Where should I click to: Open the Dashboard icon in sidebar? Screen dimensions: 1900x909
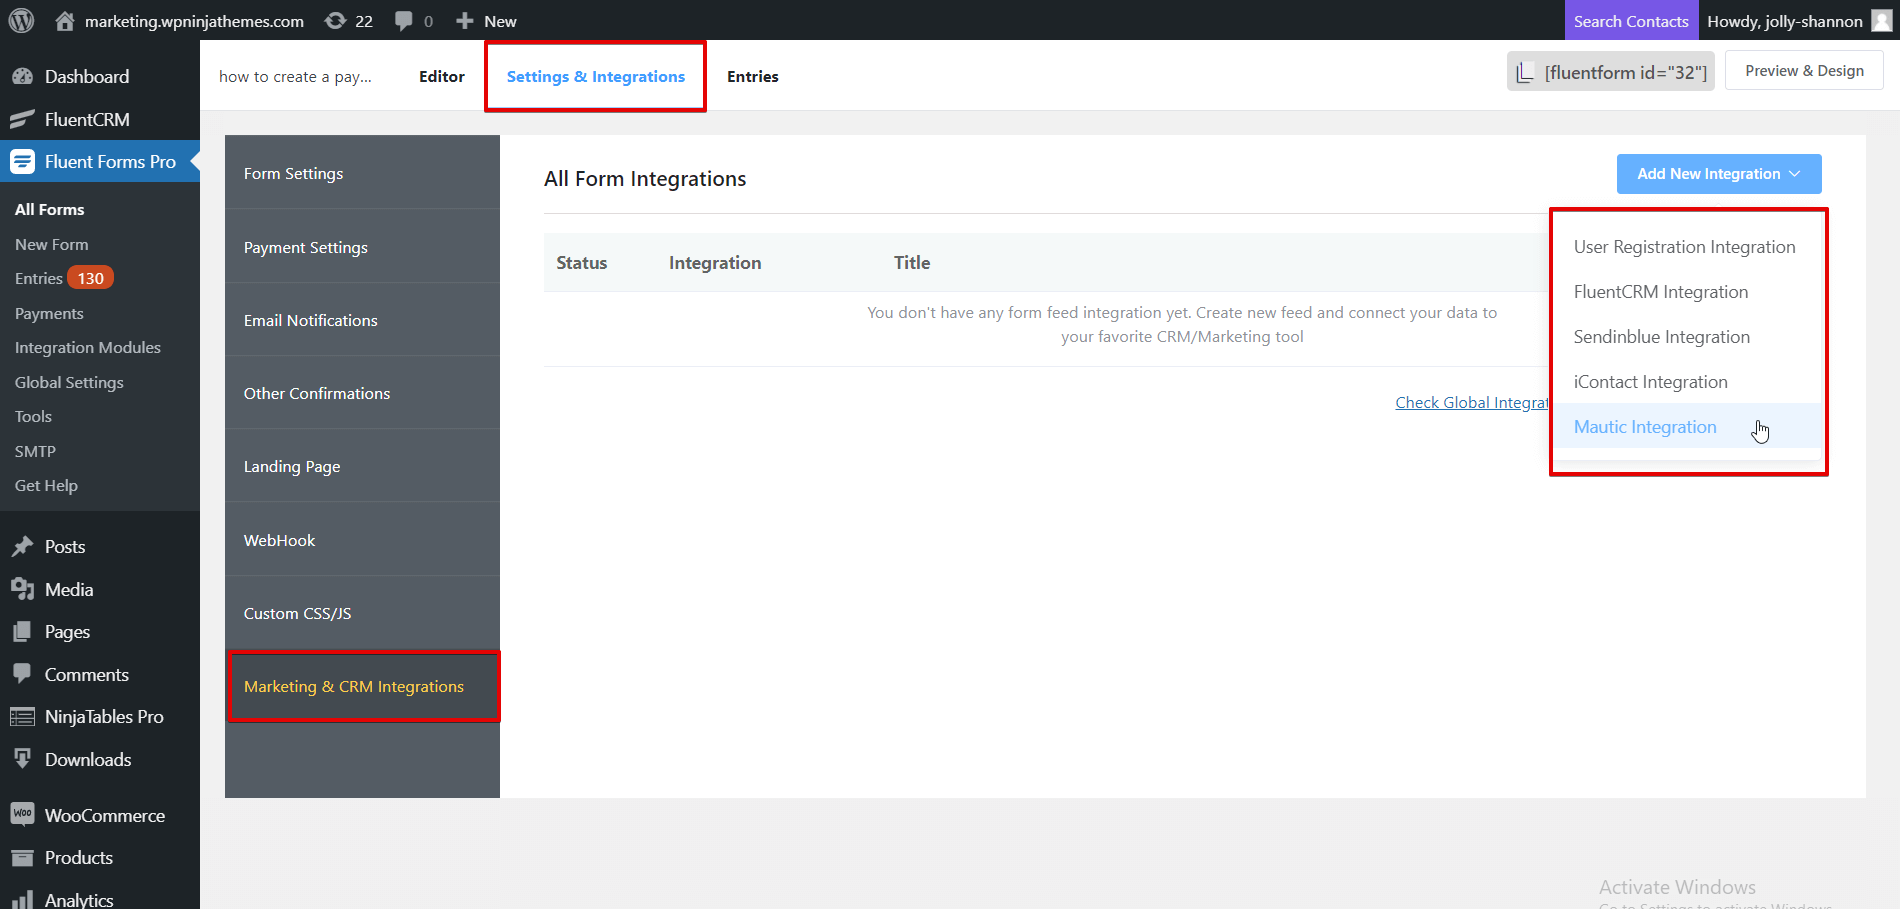(22, 76)
